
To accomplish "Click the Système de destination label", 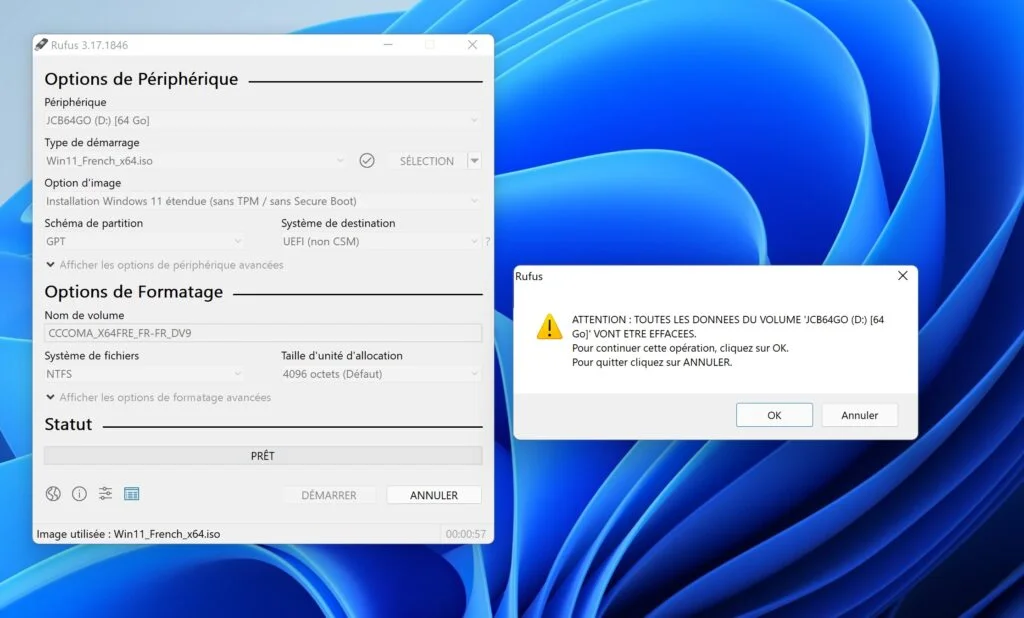I will 338,223.
